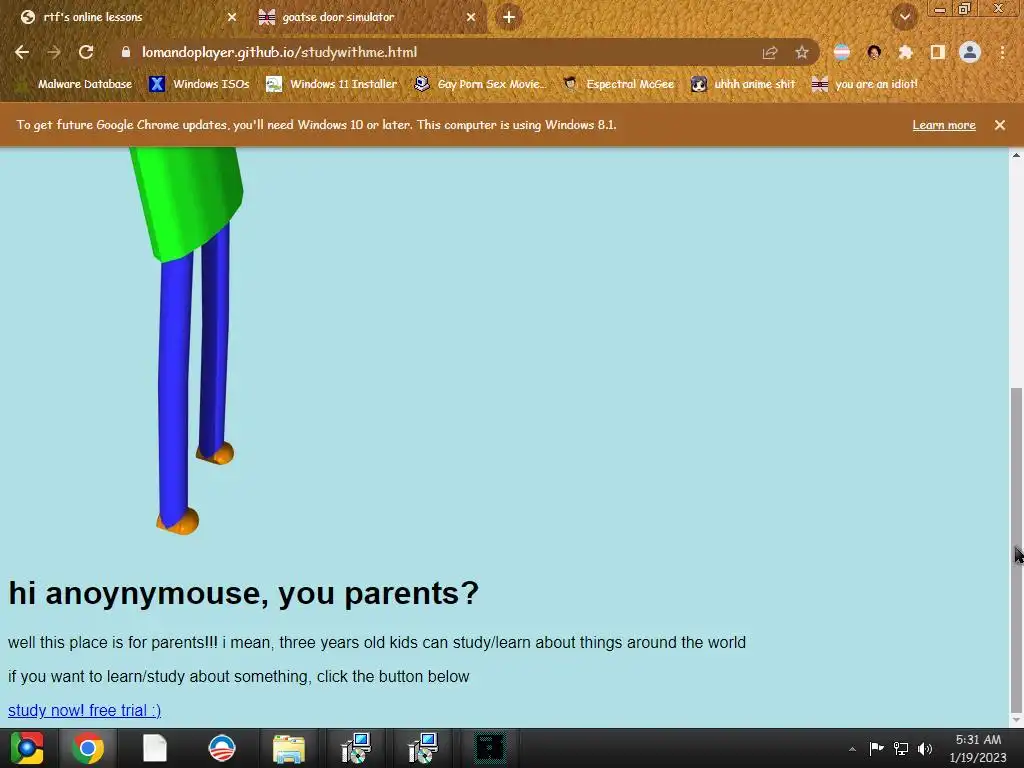Open the "you are an idiot!" bookmark
1024x768 pixels.
pos(864,84)
